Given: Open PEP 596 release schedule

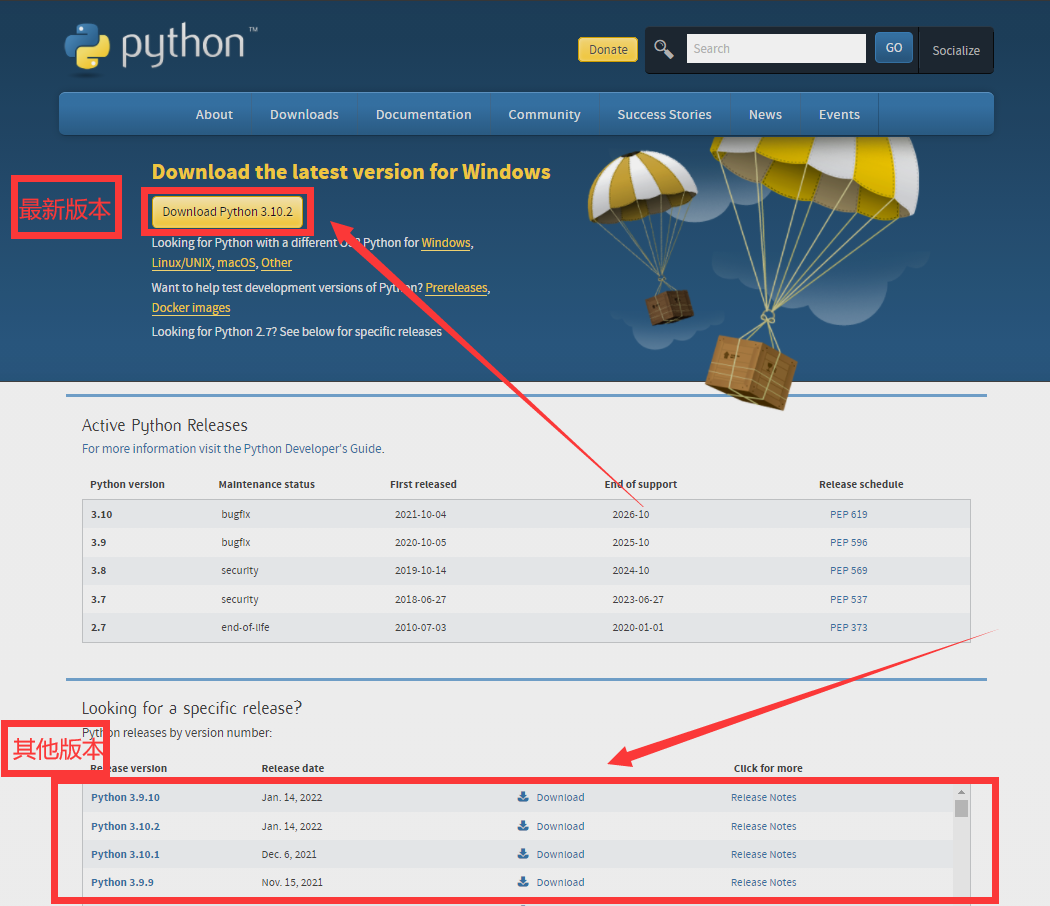Looking at the screenshot, I should click(x=848, y=542).
